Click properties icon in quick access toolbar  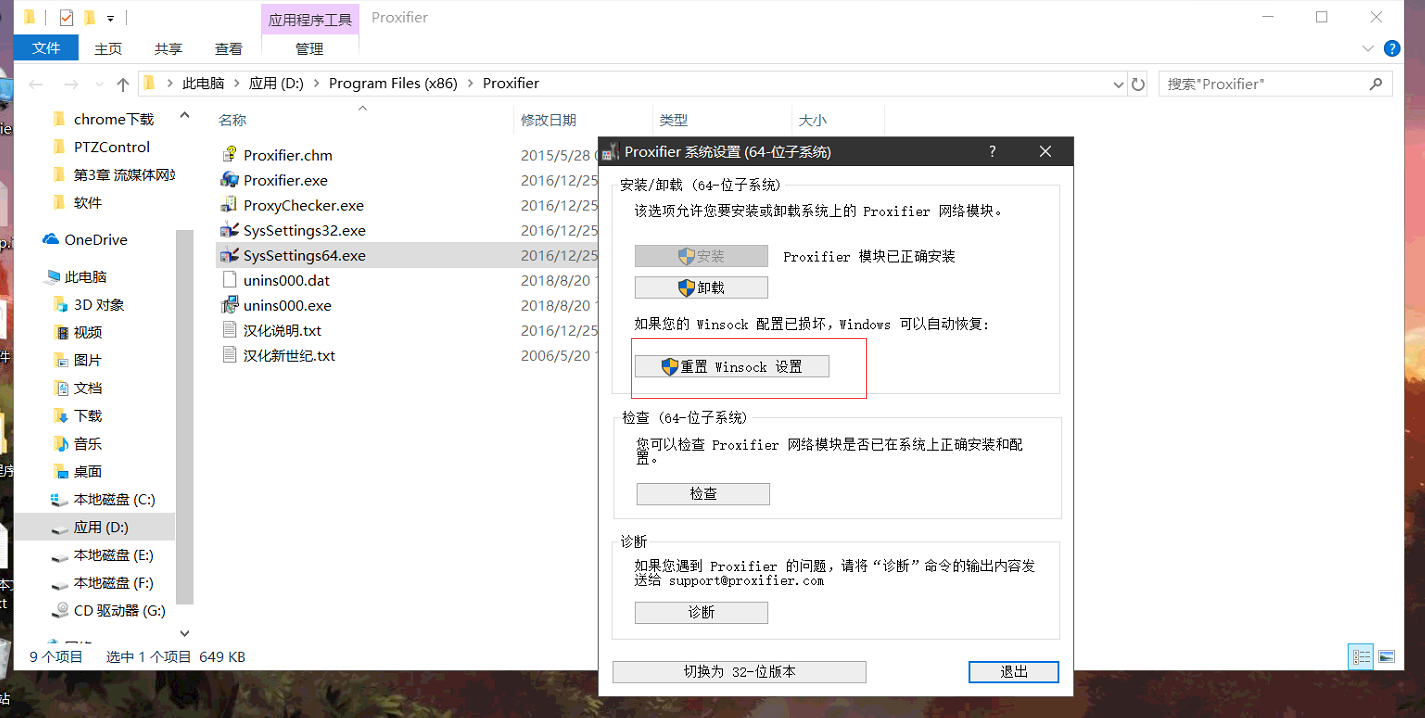pos(66,17)
